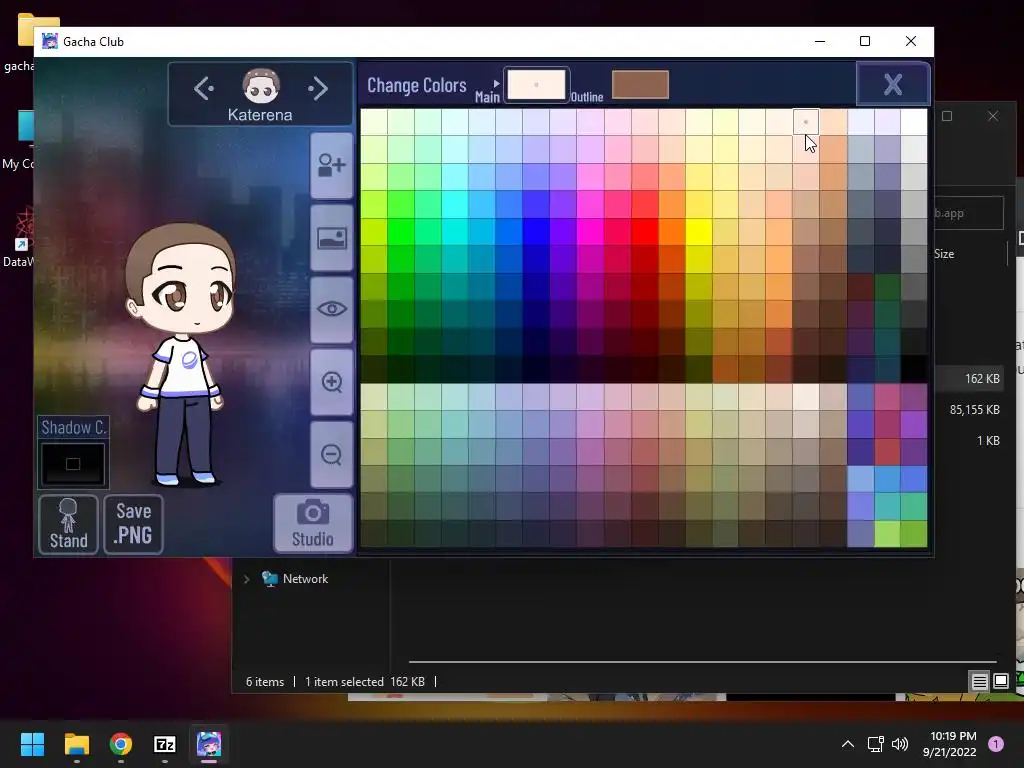
Task: Select the Outline brown color swatch
Action: pyautogui.click(x=640, y=85)
